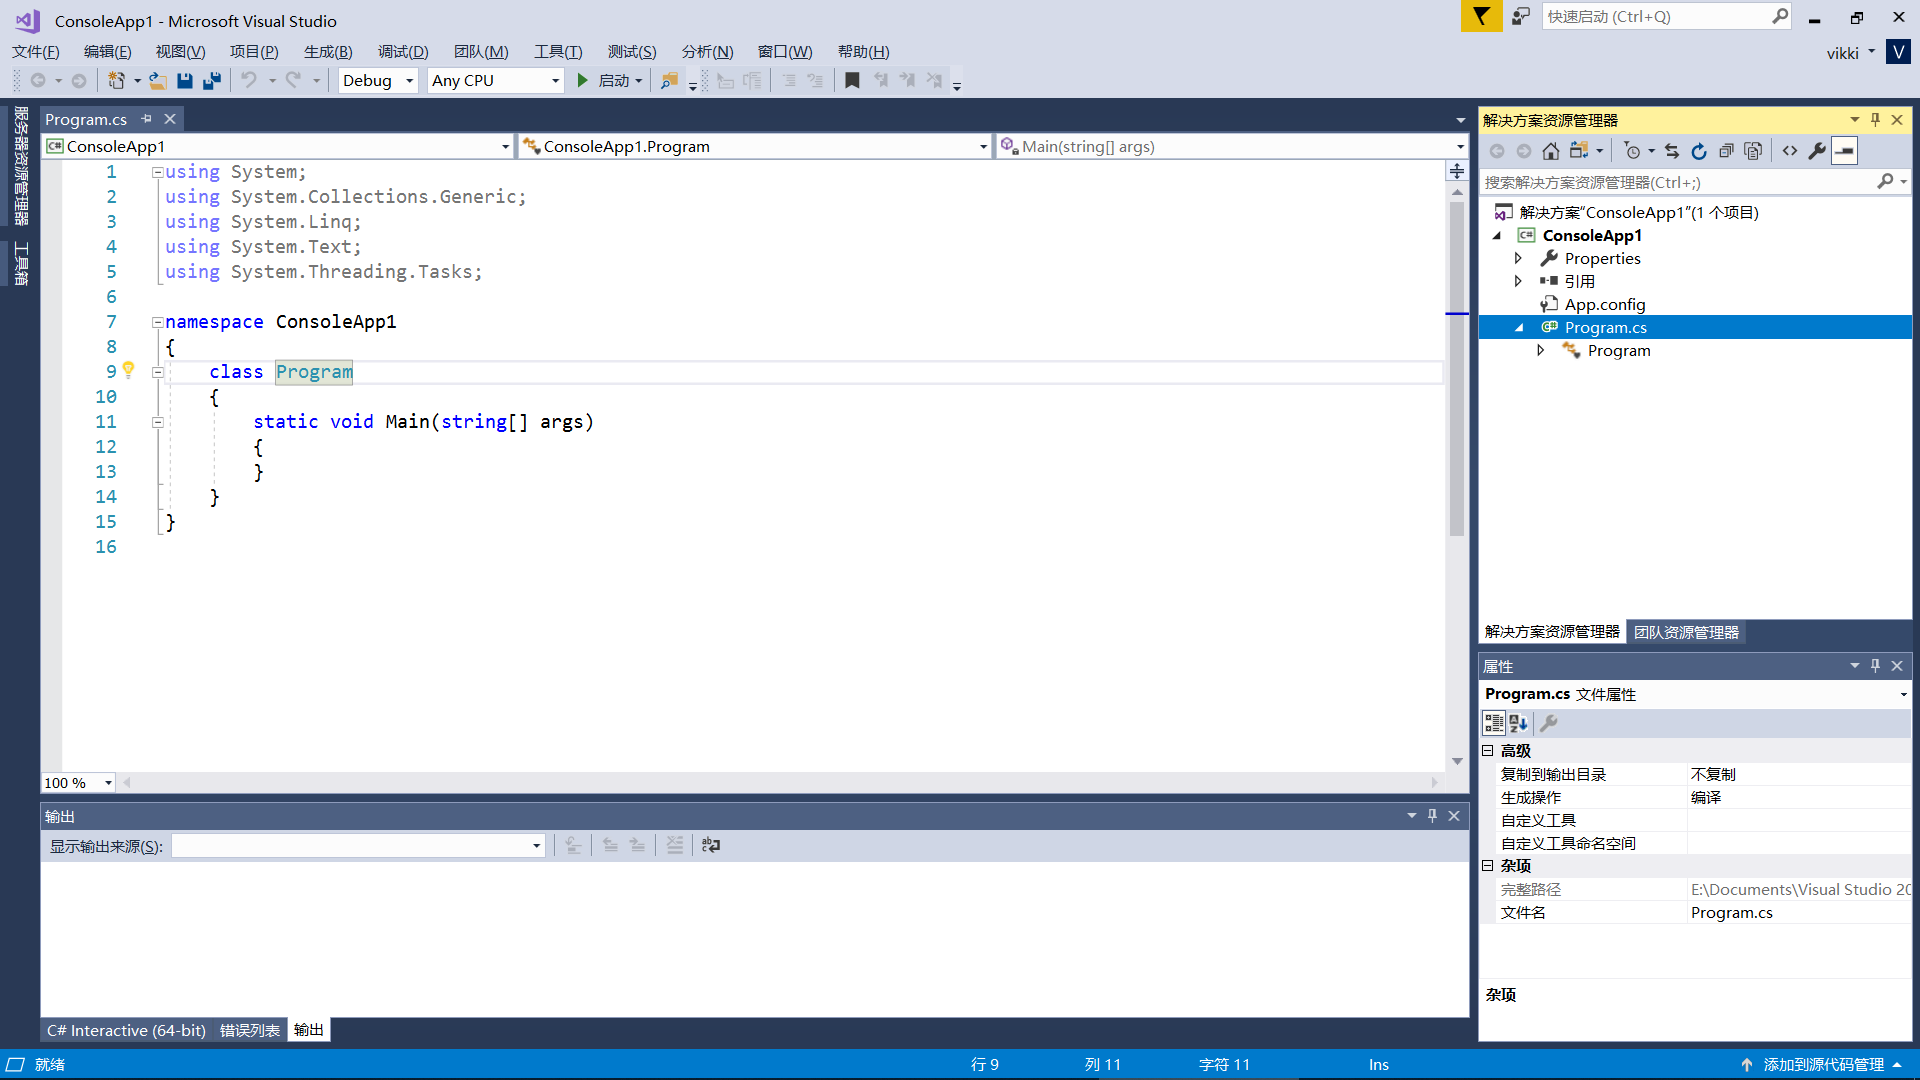
Task: Click Collapse All icon in Solution Explorer
Action: 1726,151
